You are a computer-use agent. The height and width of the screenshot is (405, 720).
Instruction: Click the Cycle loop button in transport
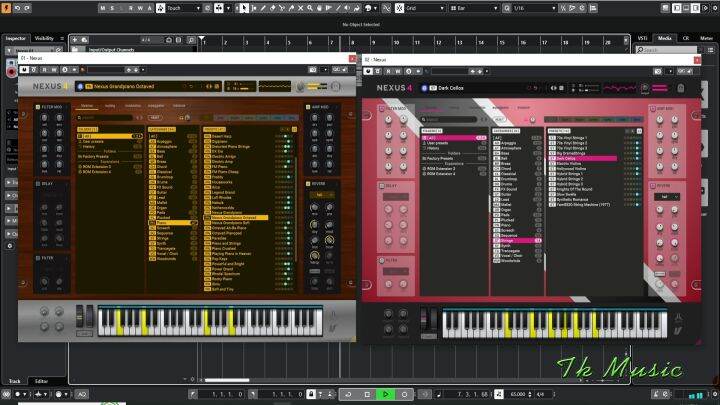[349, 395]
